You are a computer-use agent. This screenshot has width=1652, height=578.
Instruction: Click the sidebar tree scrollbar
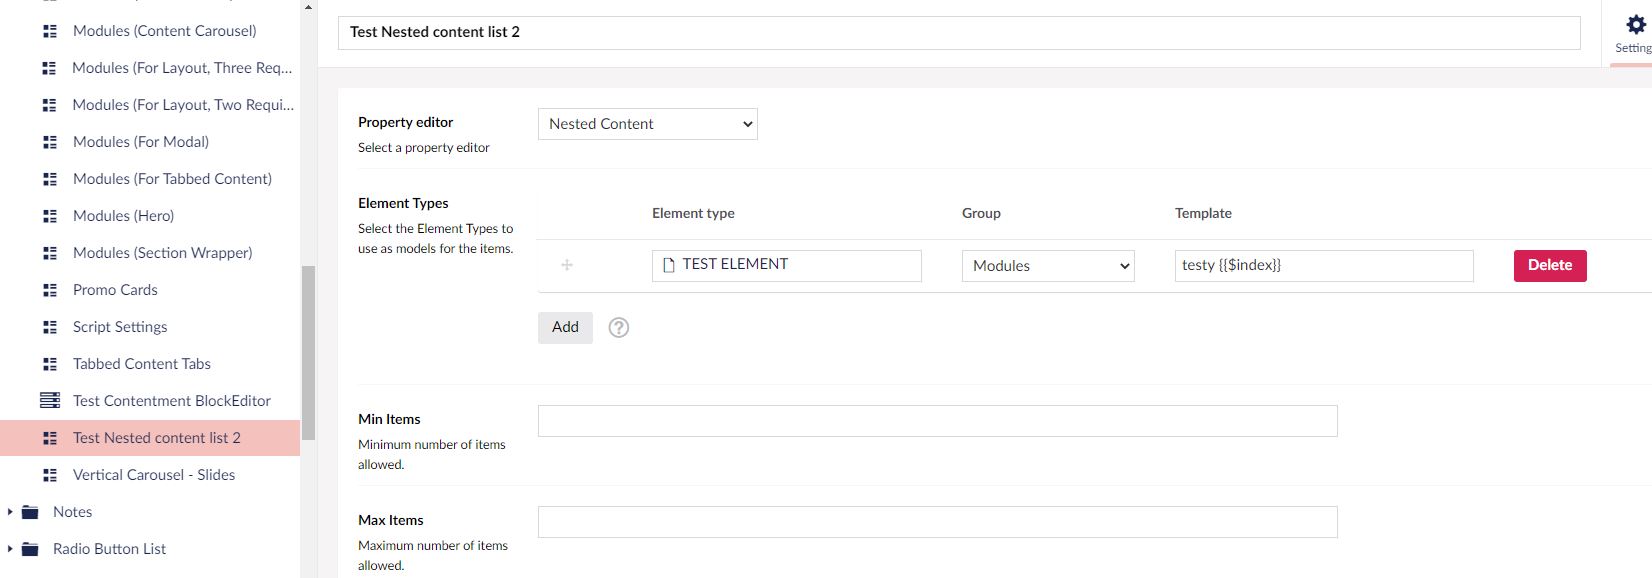[308, 350]
